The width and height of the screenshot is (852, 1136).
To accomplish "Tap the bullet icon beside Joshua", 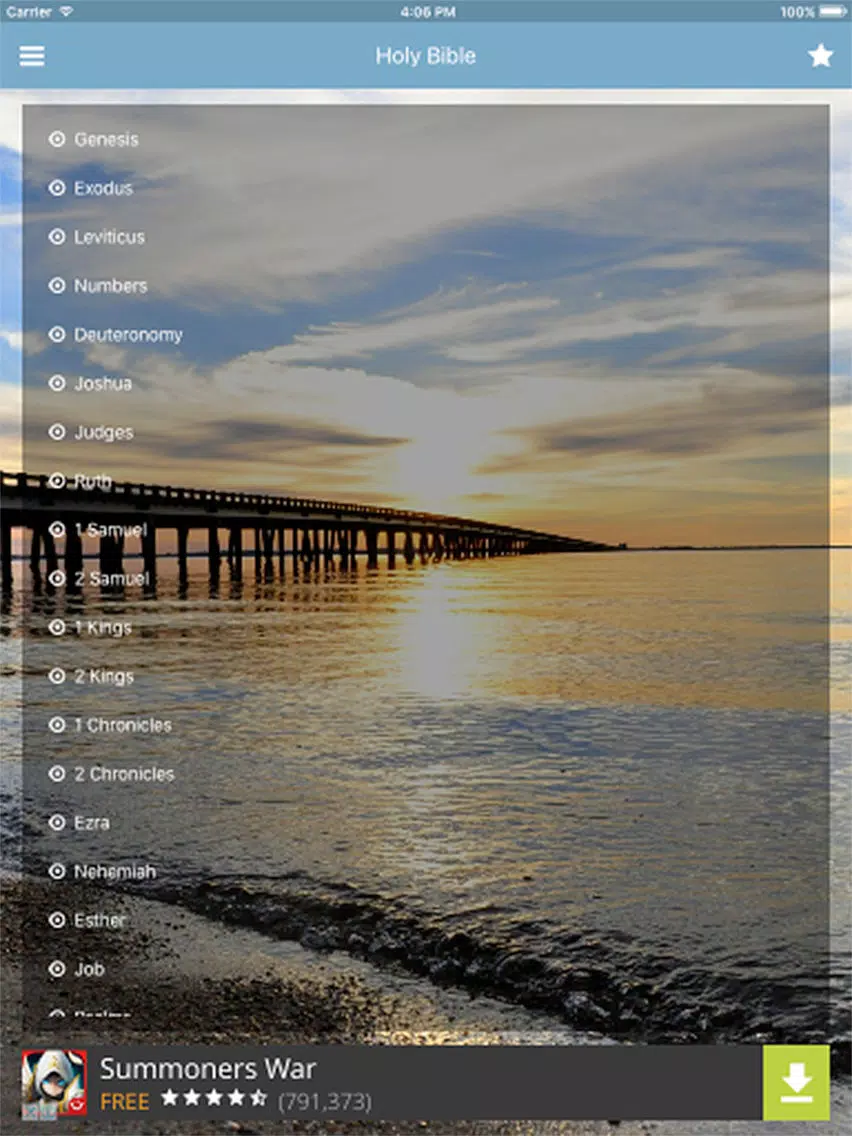I will click(57, 383).
